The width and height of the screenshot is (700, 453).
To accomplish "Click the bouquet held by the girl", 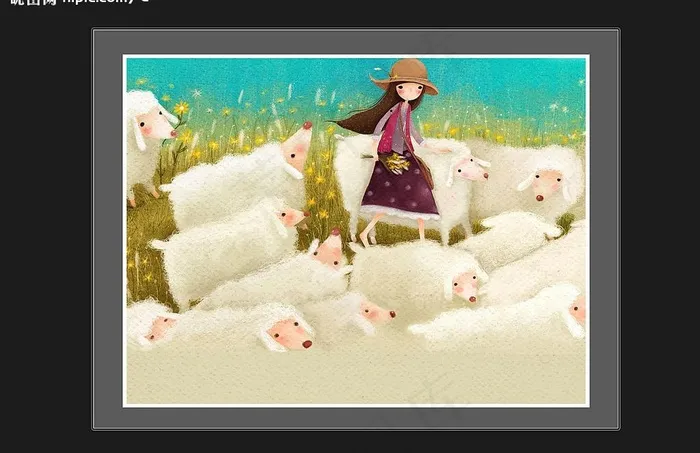I will 397,162.
